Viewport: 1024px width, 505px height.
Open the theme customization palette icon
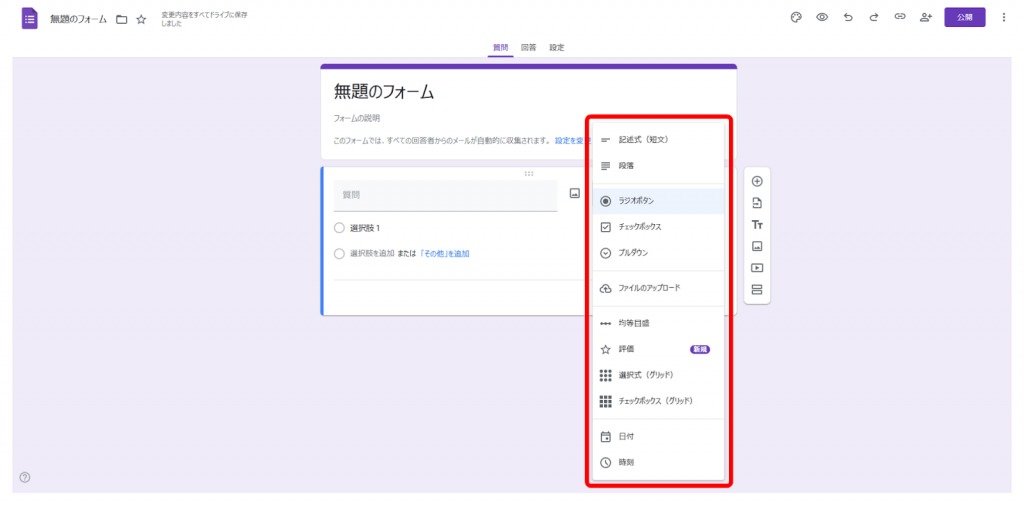point(796,18)
